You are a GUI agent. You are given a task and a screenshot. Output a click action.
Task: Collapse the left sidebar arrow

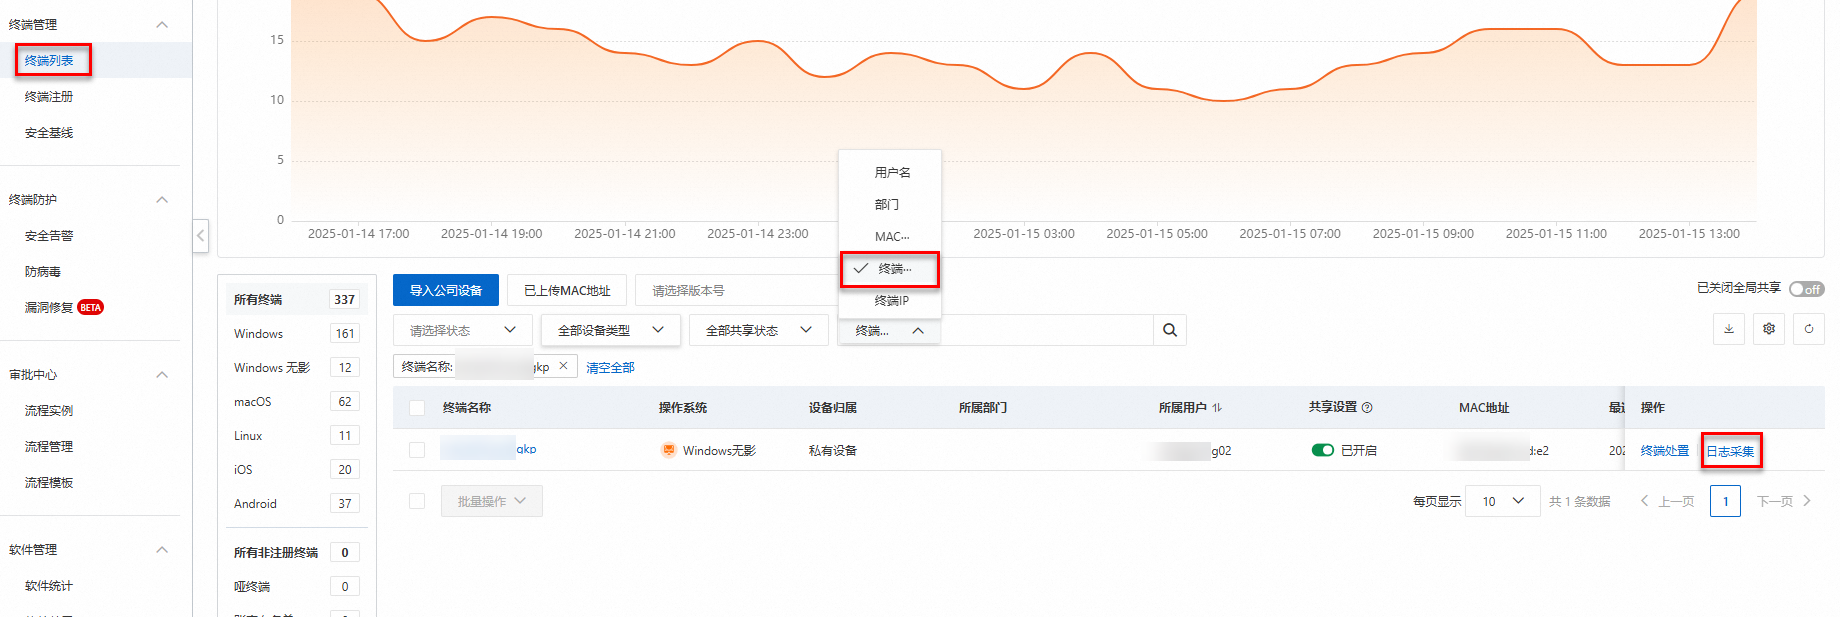pos(201,236)
